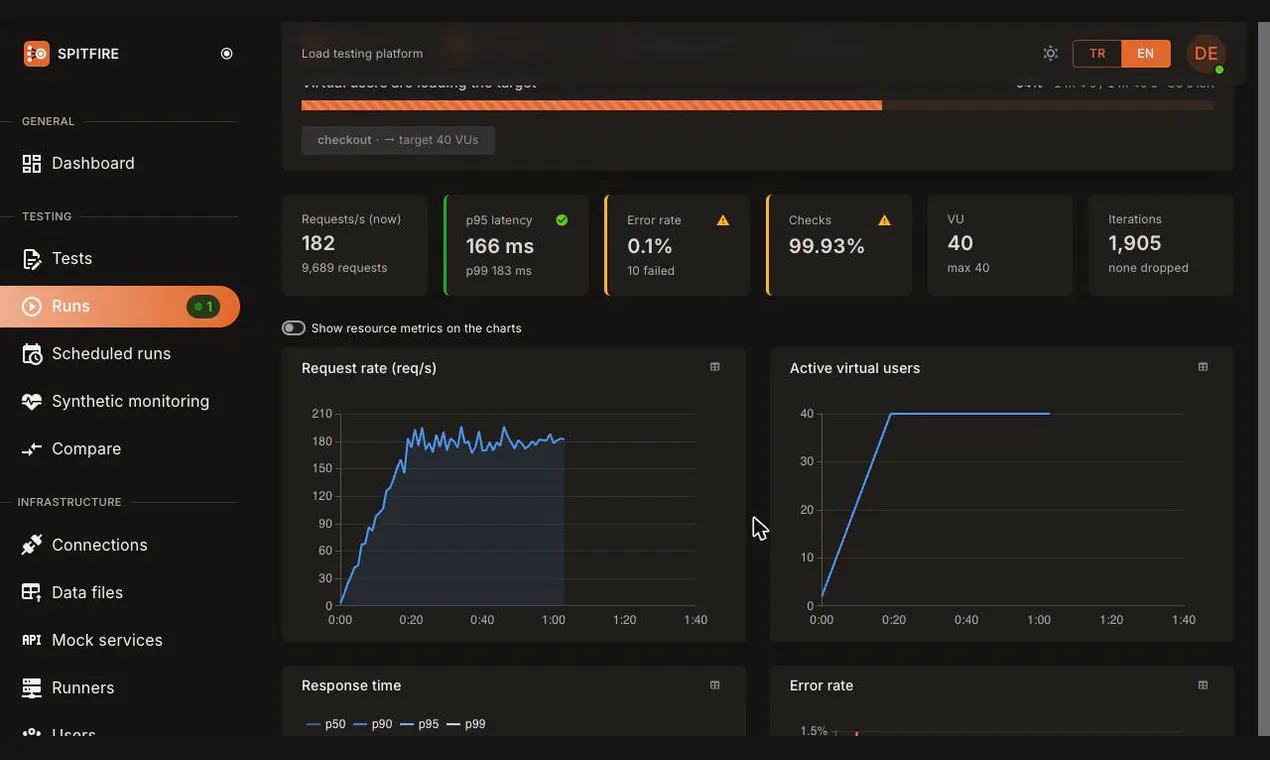This screenshot has width=1270, height=760.
Task: Open Runners via its server icon
Action: 32,688
